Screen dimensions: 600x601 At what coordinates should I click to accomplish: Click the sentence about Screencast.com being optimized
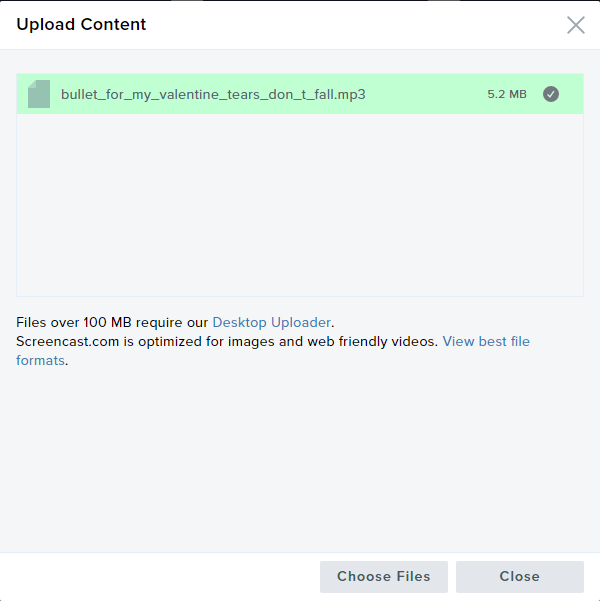click(227, 341)
